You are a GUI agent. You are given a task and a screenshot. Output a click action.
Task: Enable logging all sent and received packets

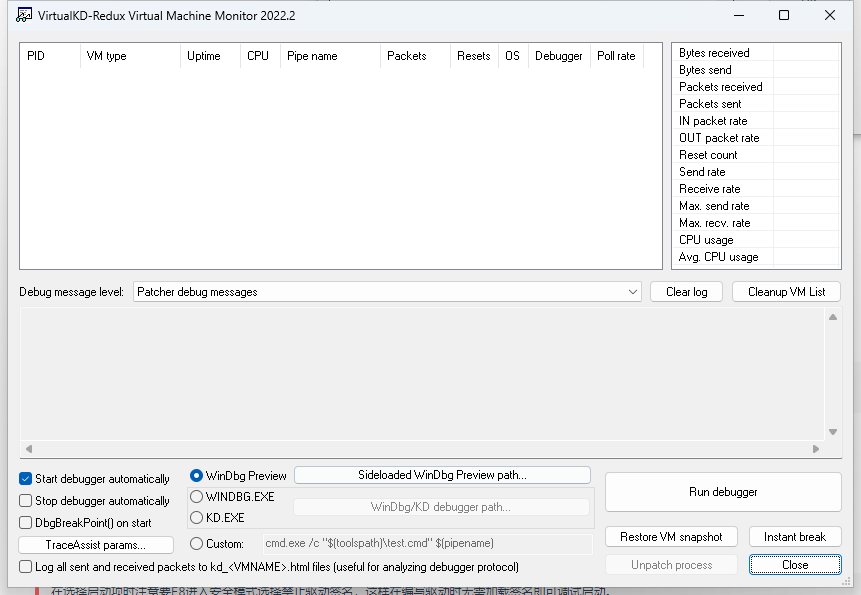pos(26,567)
